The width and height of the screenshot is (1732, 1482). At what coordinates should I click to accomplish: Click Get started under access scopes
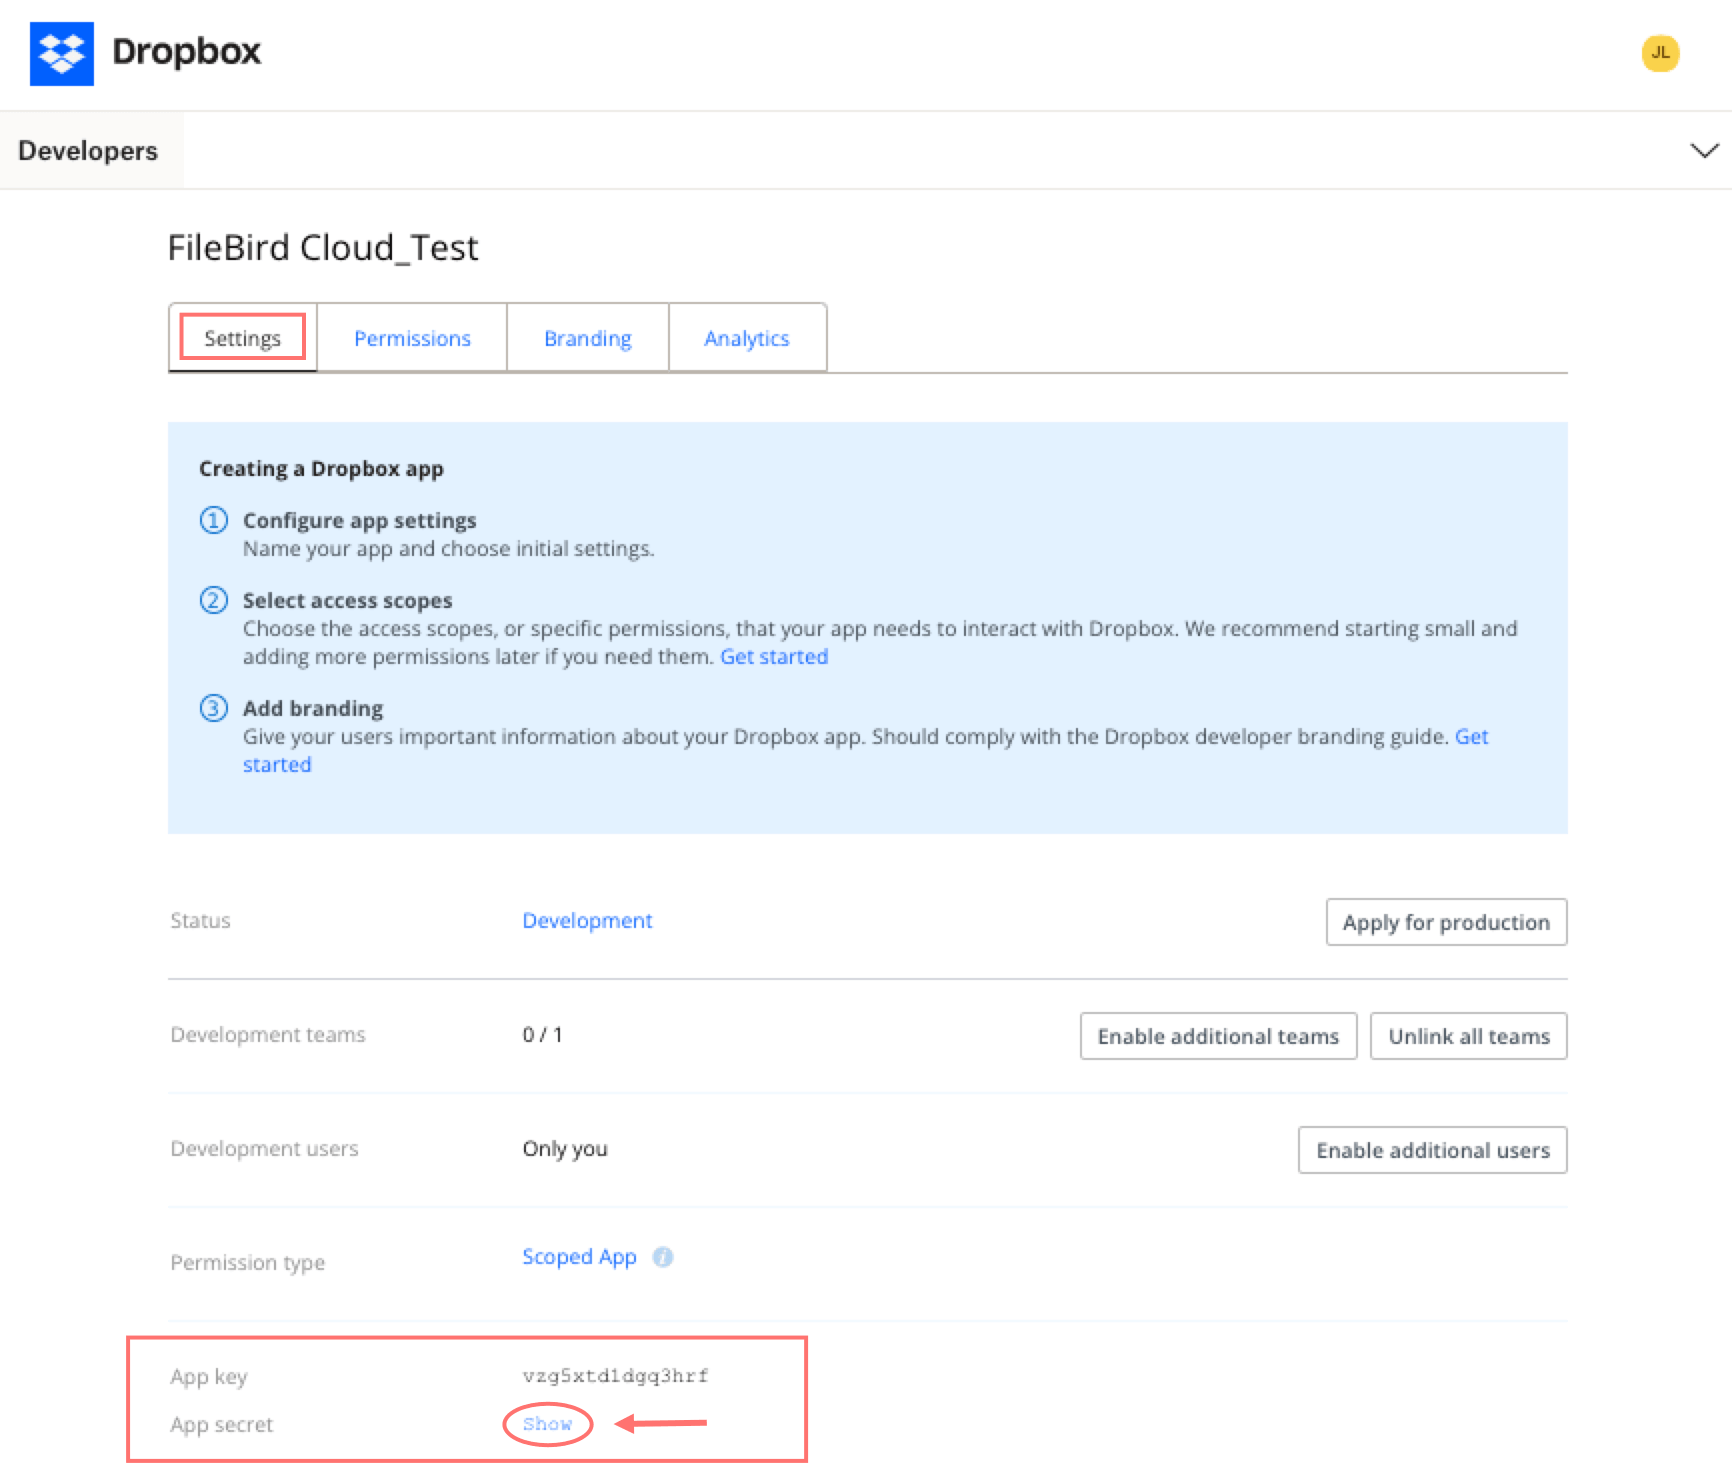[x=774, y=657]
